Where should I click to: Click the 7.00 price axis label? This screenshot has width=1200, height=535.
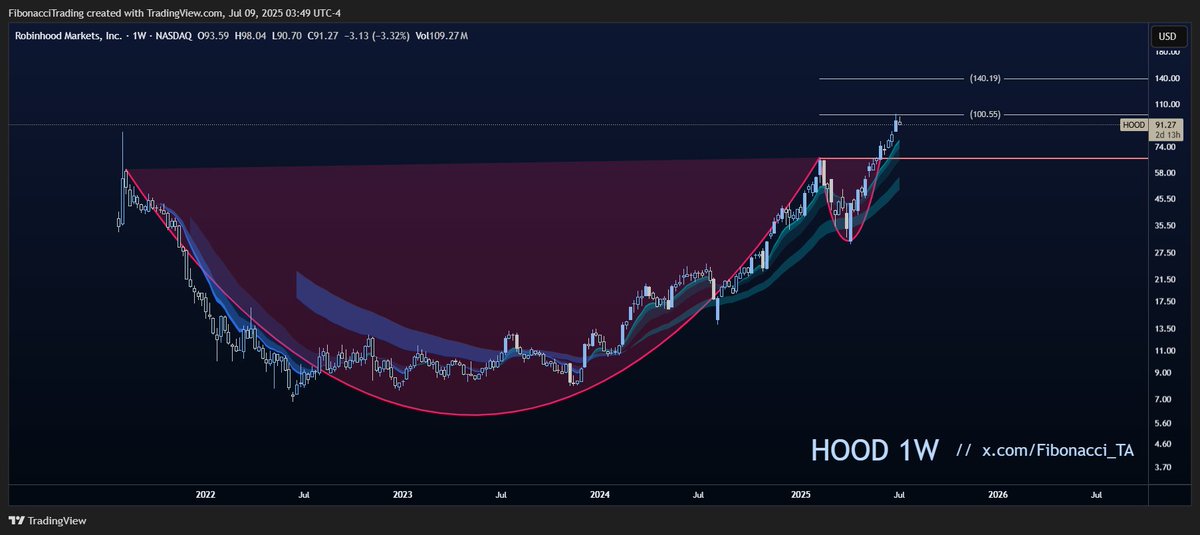coord(1163,399)
